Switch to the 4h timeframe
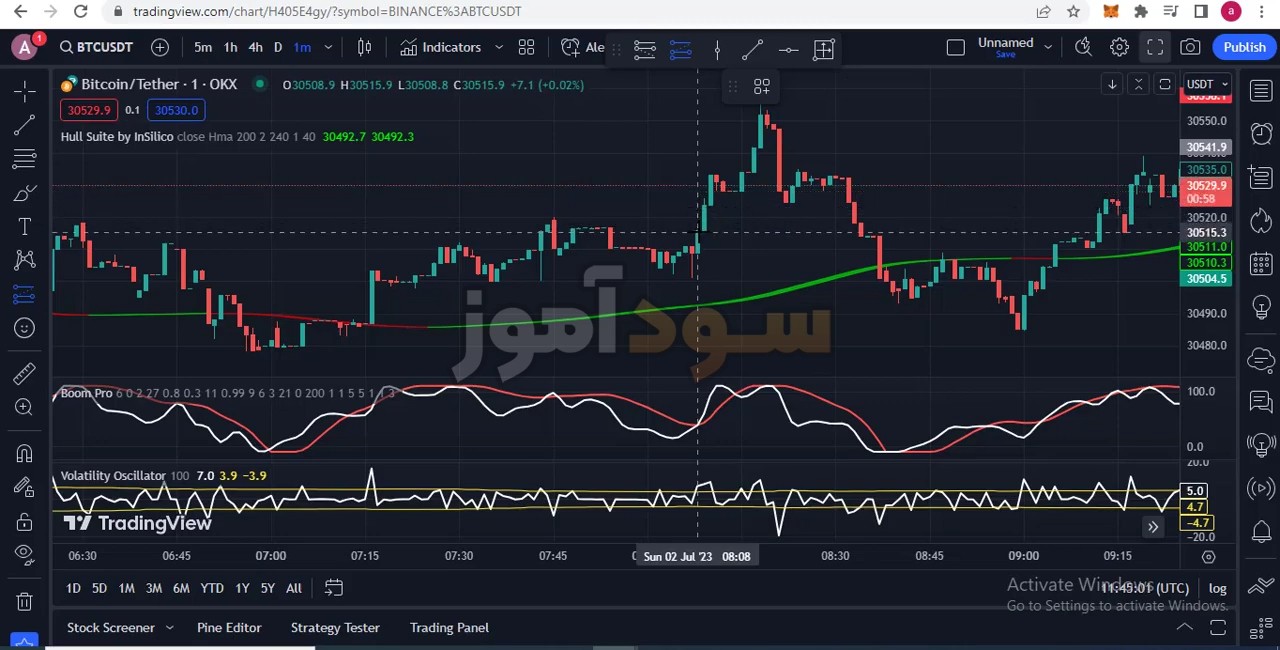Image resolution: width=1280 pixels, height=650 pixels. tap(255, 47)
